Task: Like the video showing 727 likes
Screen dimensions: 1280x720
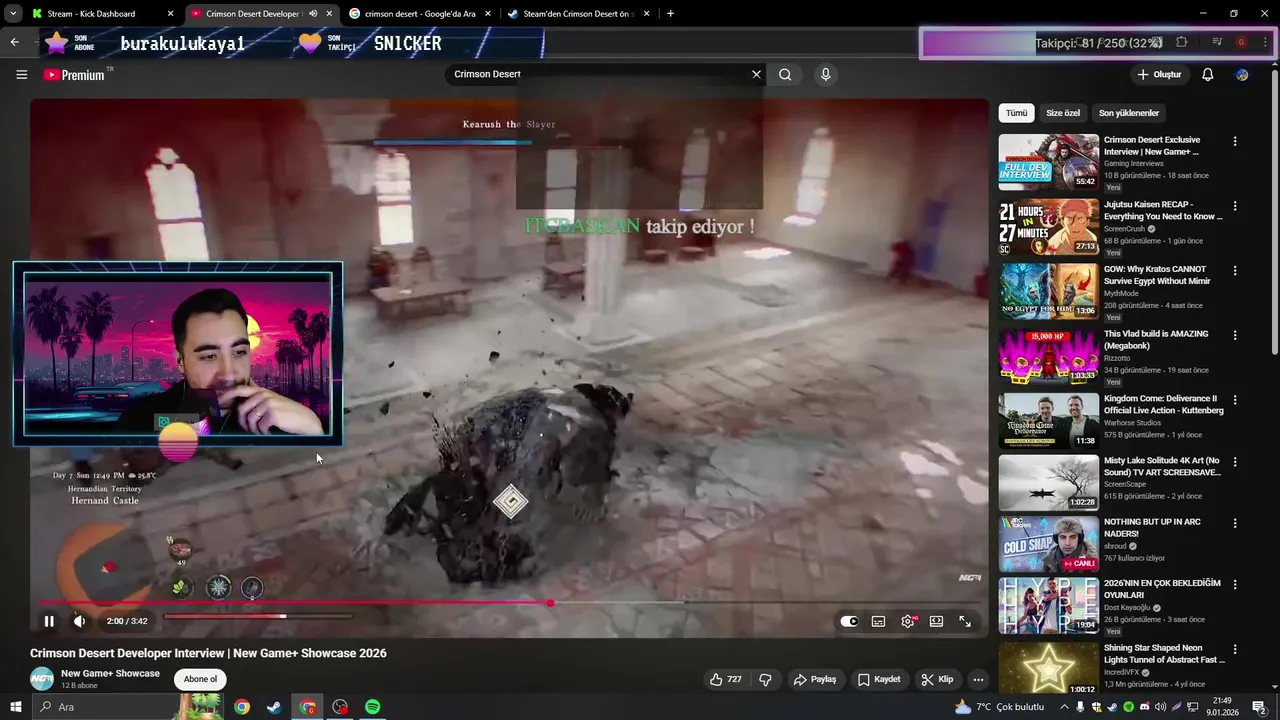Action: pyautogui.click(x=726, y=679)
